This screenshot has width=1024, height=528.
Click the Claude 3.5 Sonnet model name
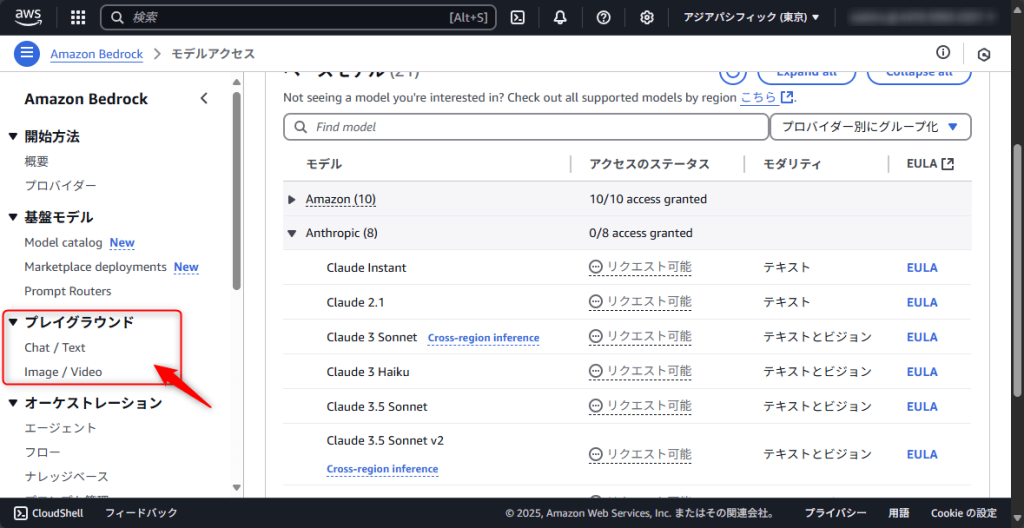tap(377, 406)
